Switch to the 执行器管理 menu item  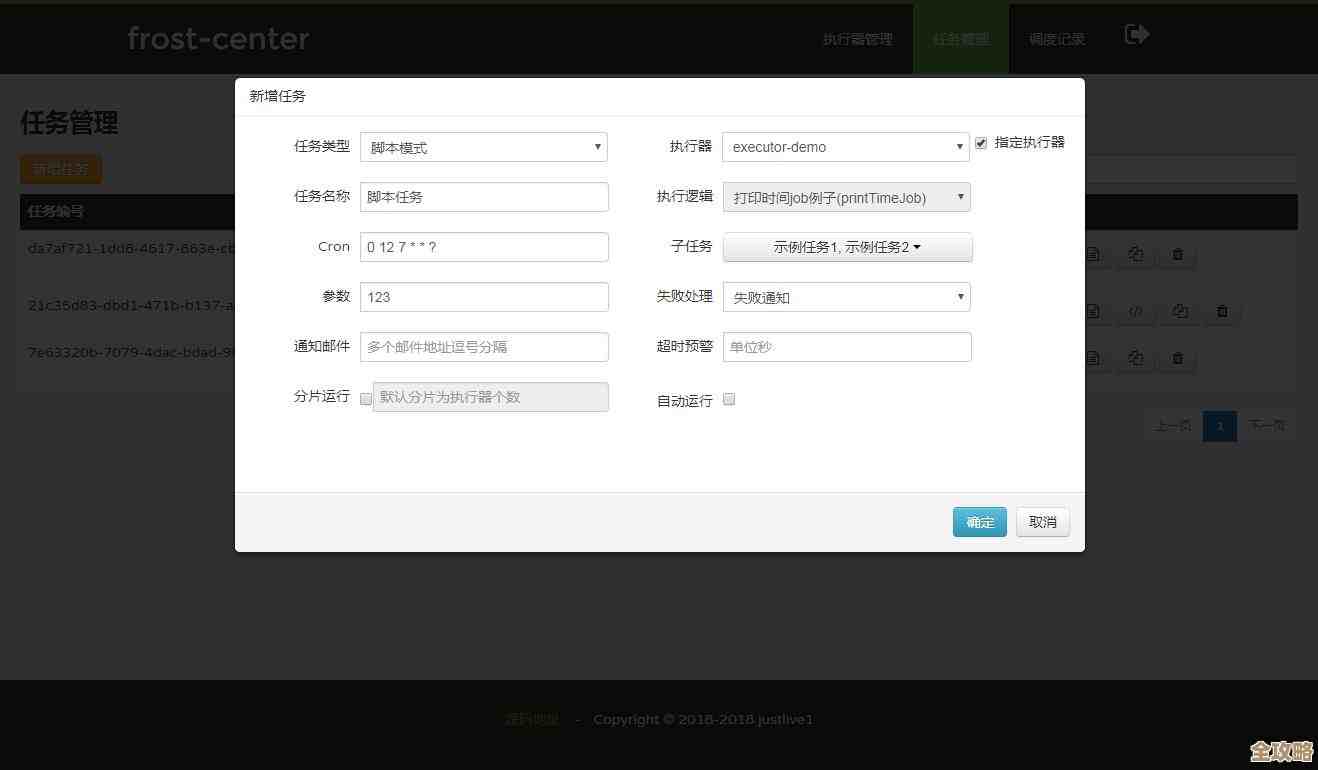pyautogui.click(x=857, y=39)
